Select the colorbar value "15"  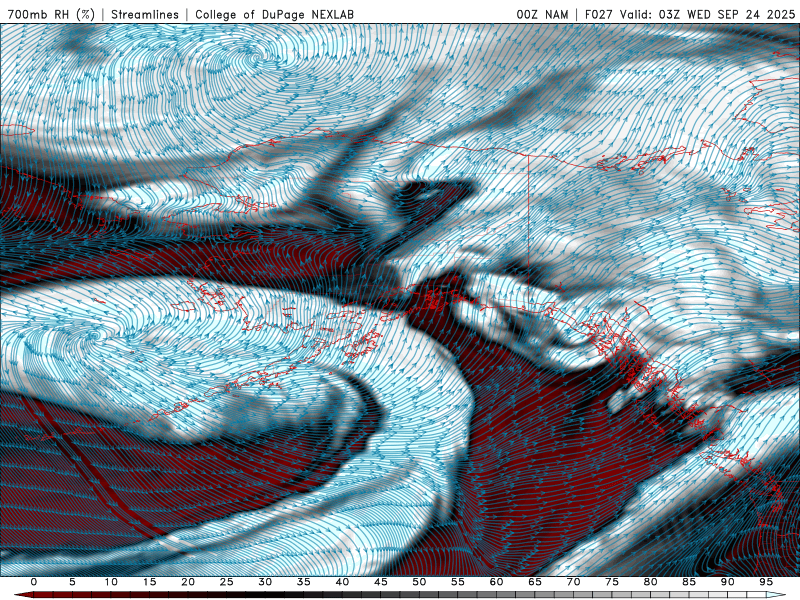click(149, 582)
